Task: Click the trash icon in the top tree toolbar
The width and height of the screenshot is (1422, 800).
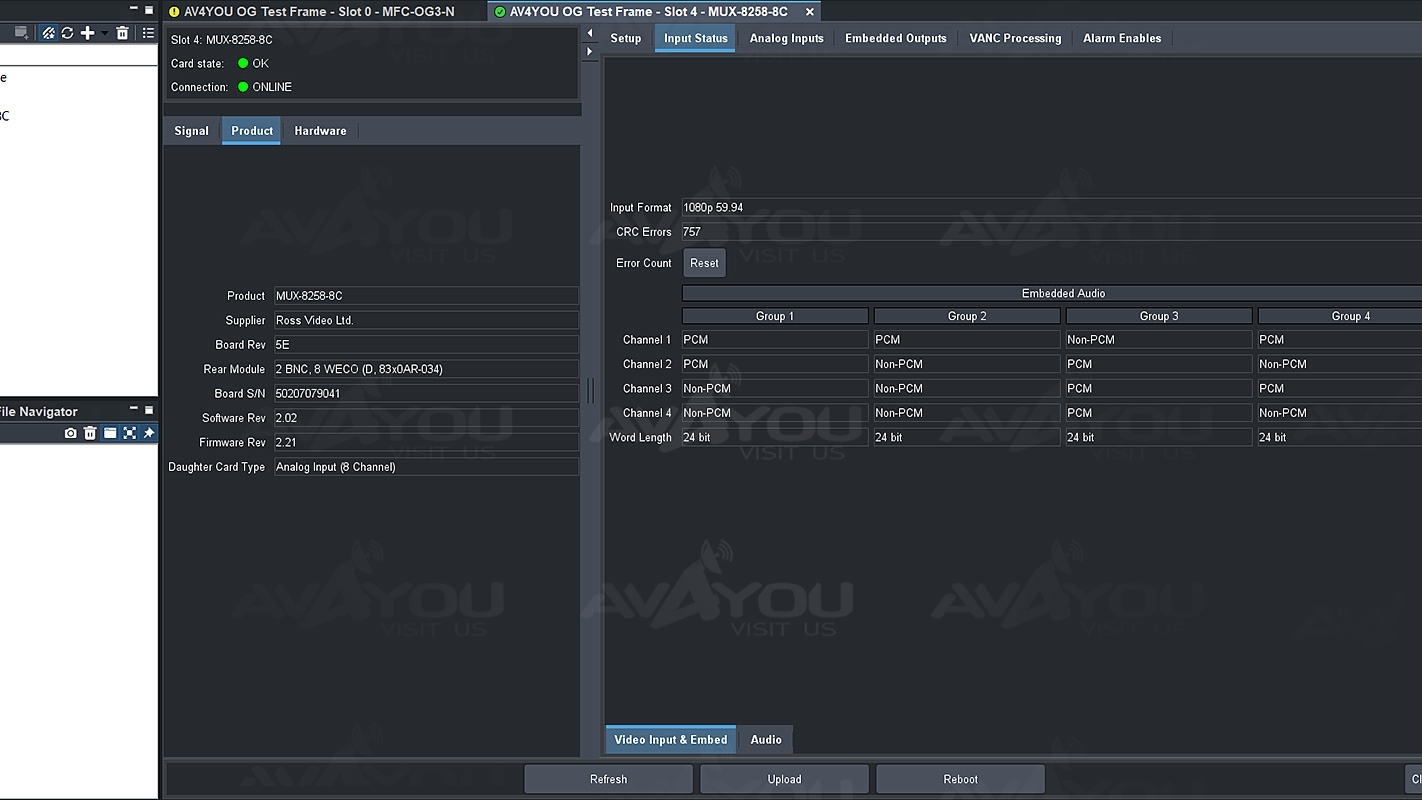Action: 122,33
